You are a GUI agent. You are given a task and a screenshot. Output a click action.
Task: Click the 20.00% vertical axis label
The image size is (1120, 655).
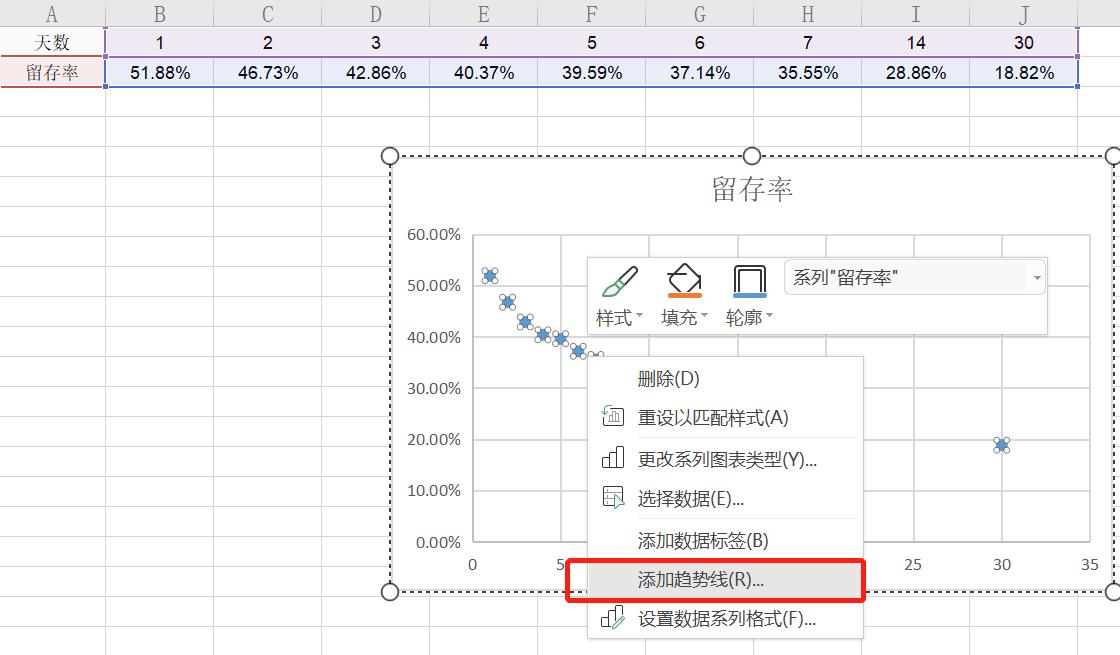click(434, 439)
